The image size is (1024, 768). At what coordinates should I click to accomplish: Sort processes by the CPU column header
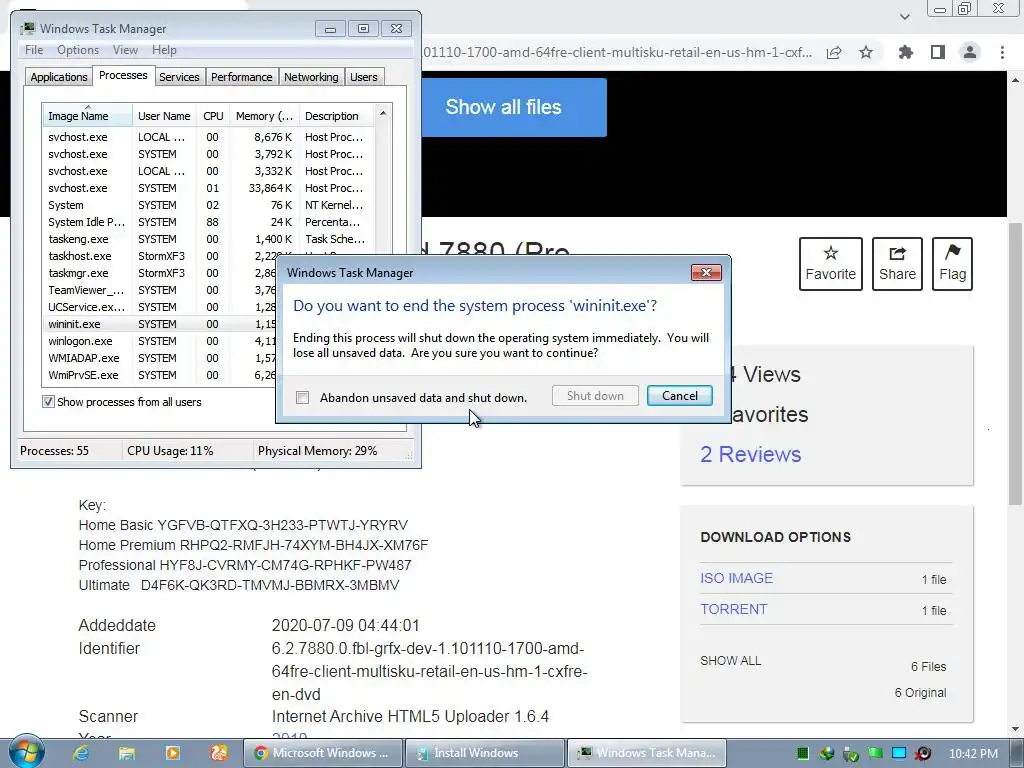coord(213,116)
